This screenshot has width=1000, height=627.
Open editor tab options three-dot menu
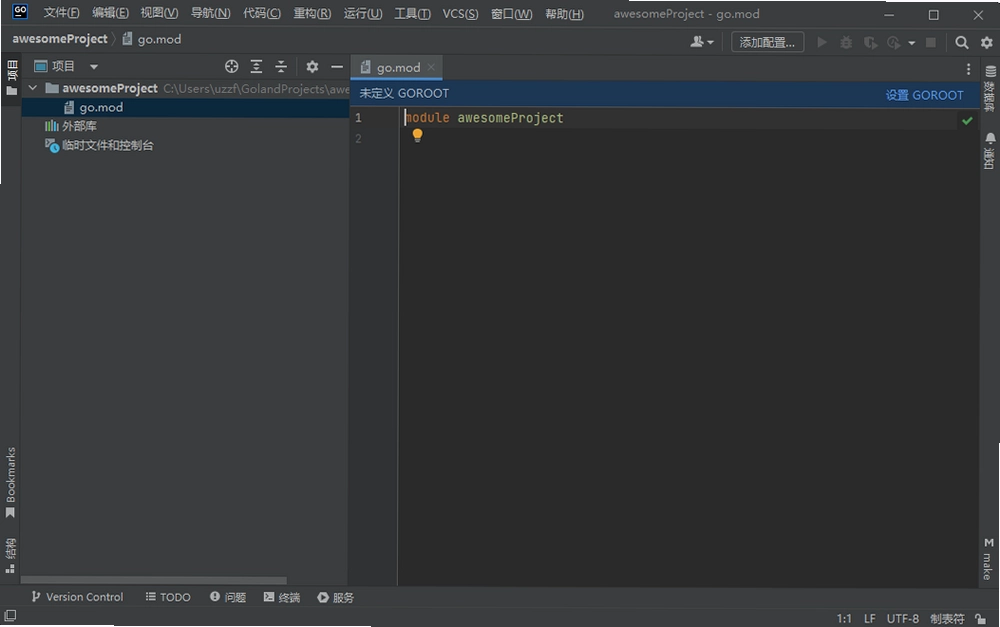968,68
